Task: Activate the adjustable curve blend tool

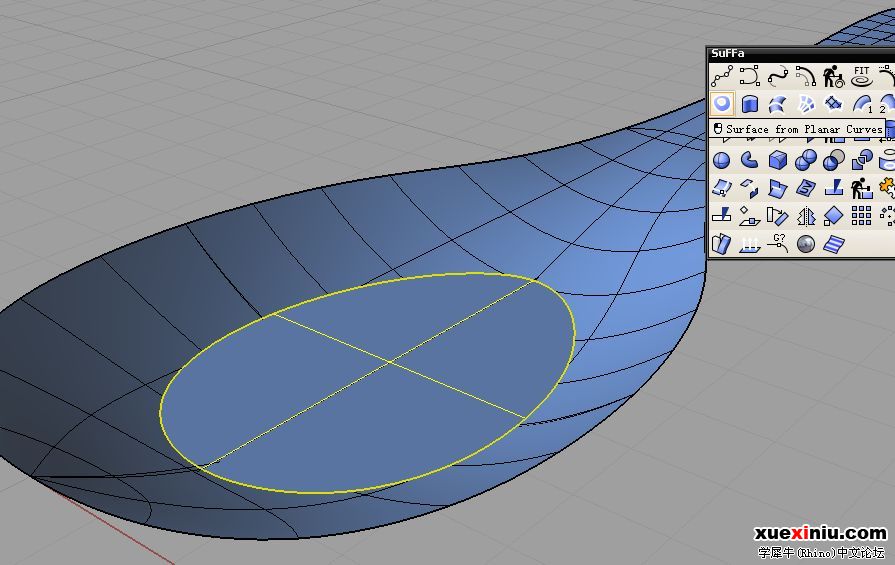Action: pyautogui.click(x=805, y=76)
